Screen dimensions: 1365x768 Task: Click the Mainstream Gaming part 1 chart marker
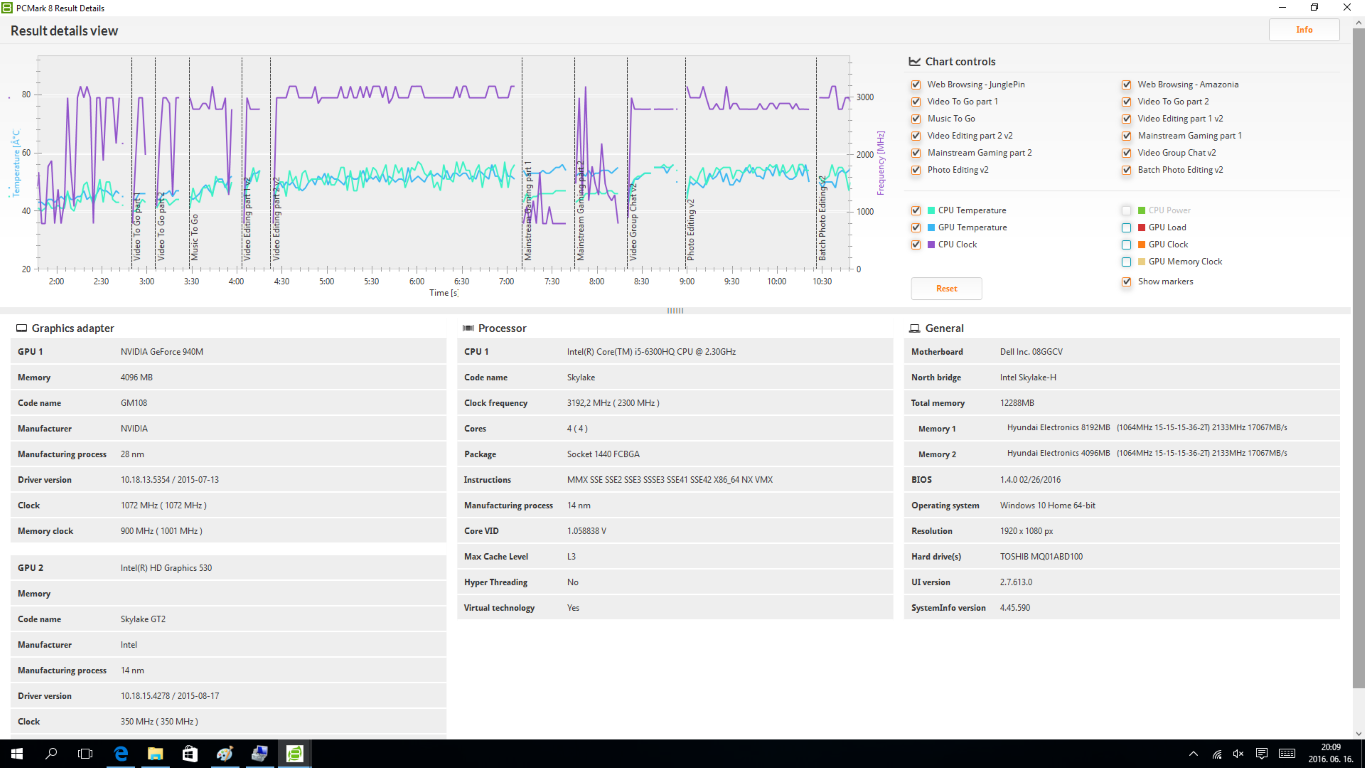(x=528, y=212)
